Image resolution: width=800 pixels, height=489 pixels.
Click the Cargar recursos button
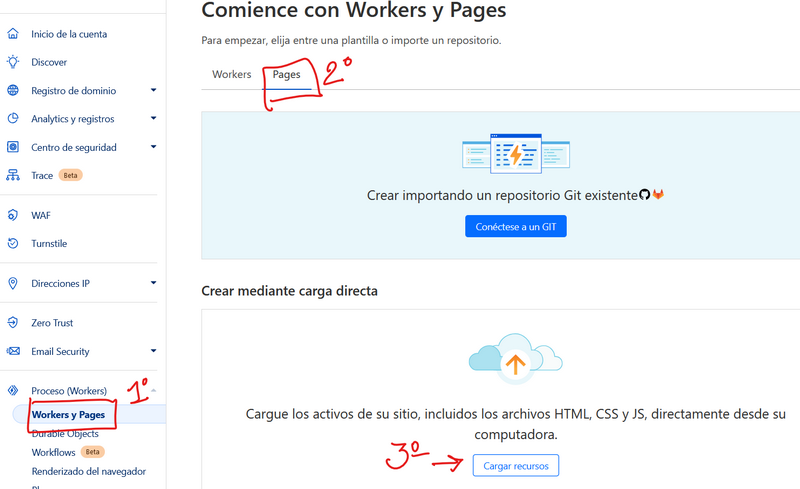[516, 466]
